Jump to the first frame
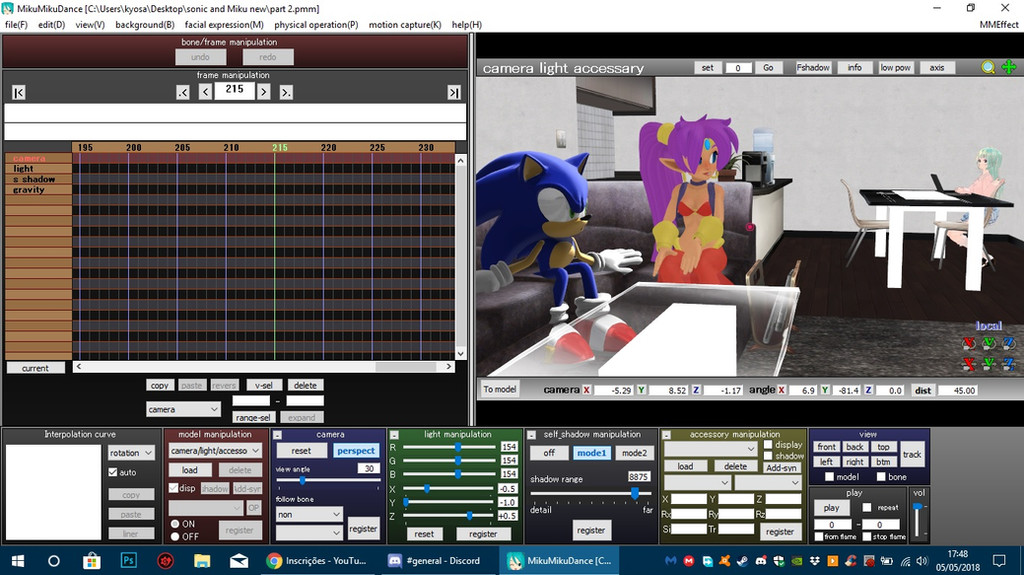This screenshot has height=575, width=1024. (19, 93)
